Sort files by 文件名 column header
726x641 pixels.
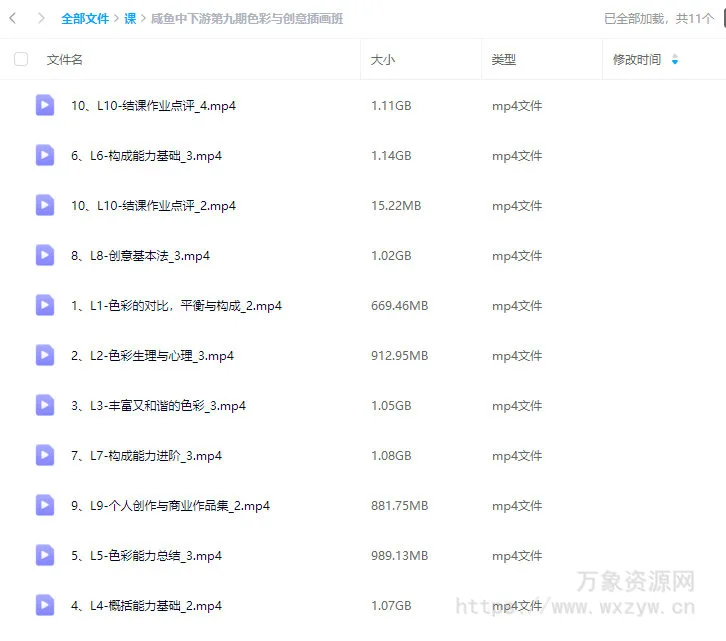[x=65, y=60]
